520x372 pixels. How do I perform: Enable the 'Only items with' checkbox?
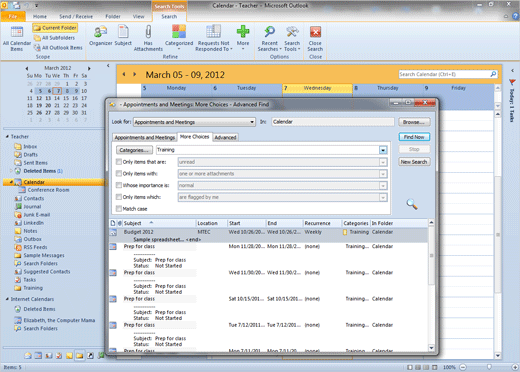point(118,173)
